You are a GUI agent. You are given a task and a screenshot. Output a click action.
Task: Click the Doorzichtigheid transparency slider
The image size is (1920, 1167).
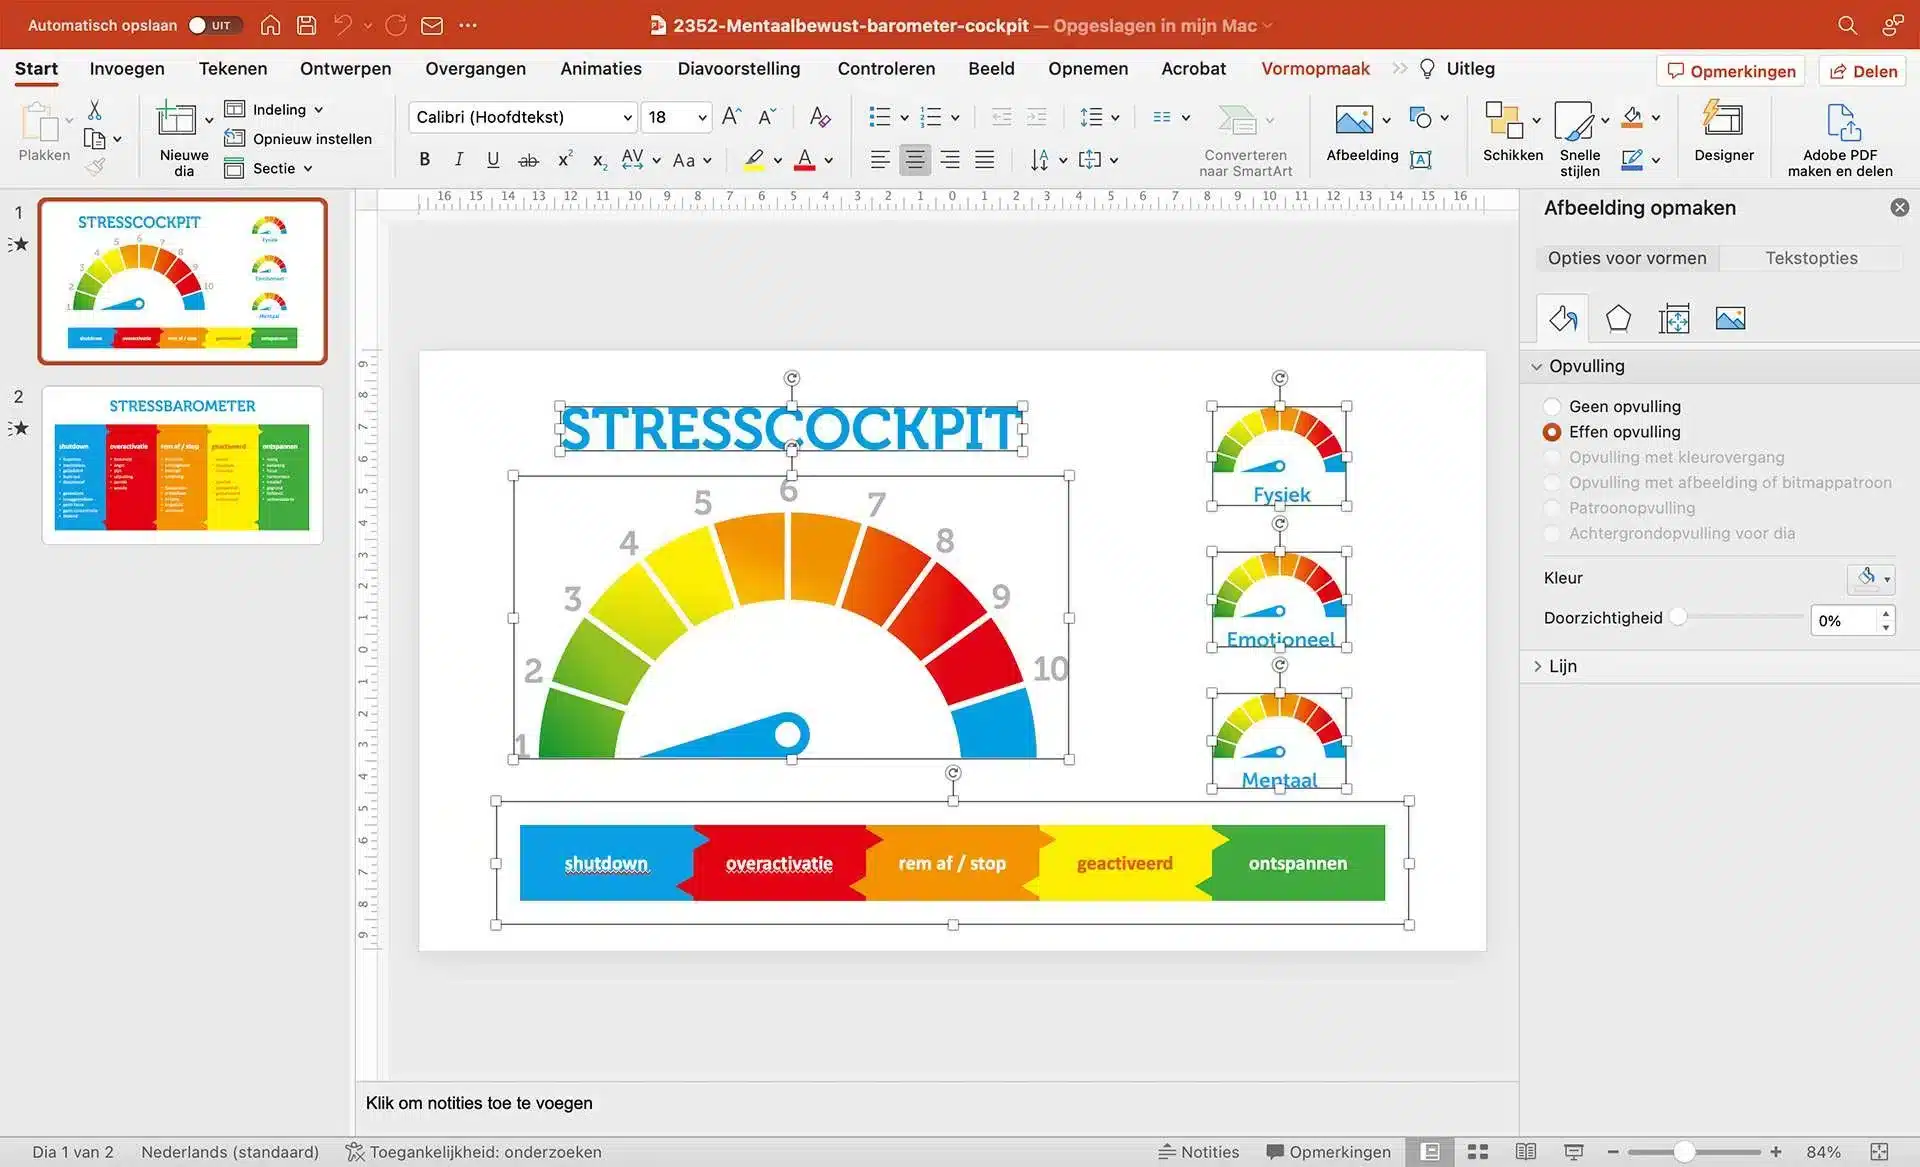[x=1740, y=618]
